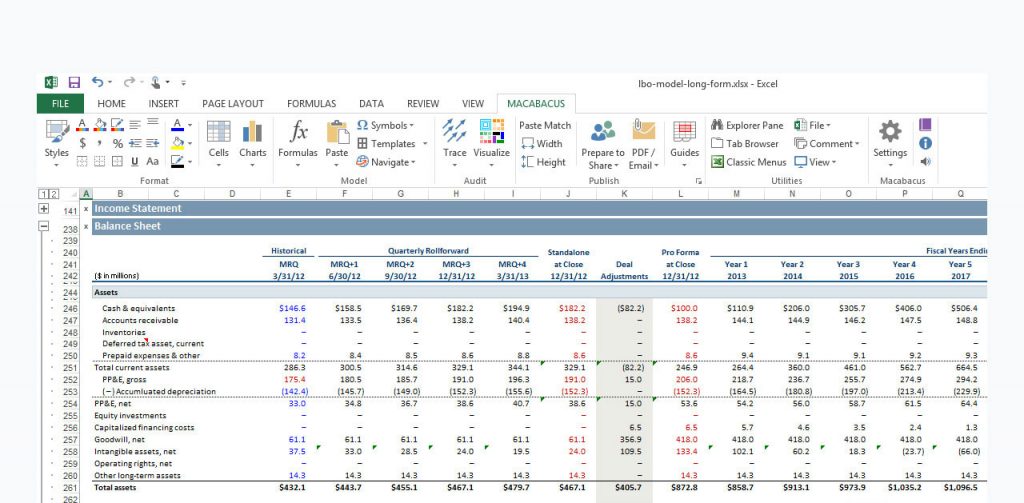Open the Styles gallery icon

coord(57,131)
